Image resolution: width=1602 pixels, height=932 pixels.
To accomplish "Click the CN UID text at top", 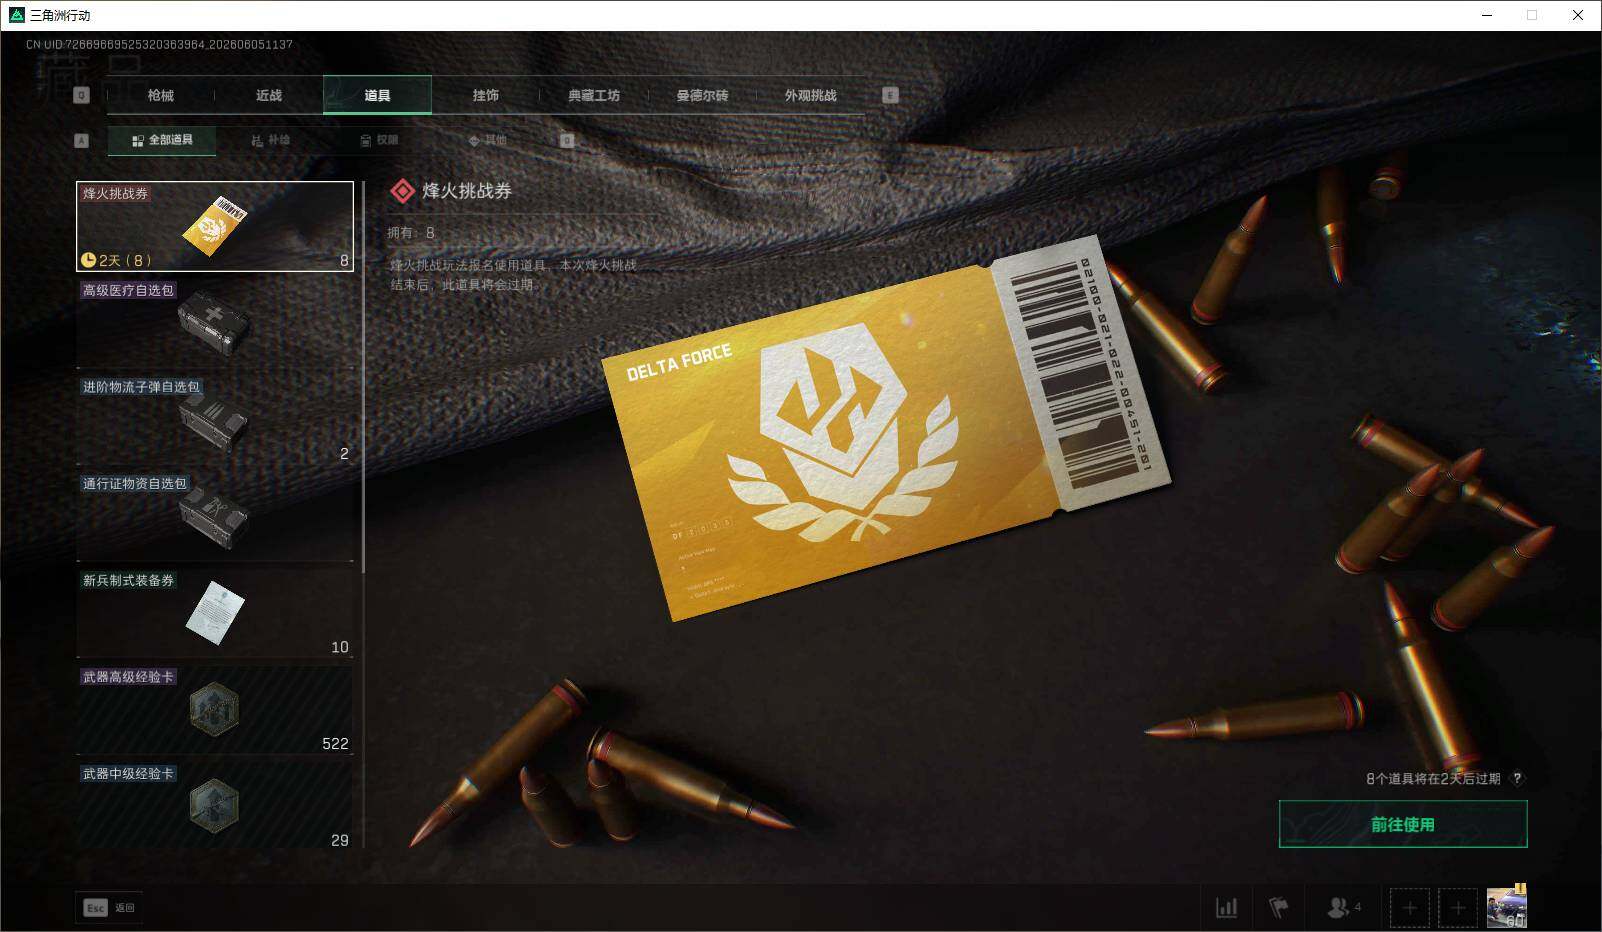I will point(159,45).
